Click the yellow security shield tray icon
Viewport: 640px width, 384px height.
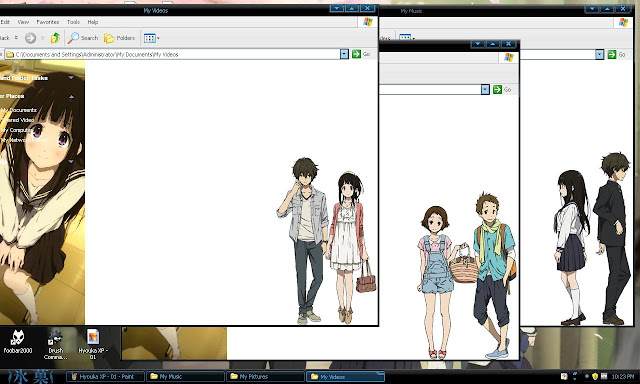(x=595, y=376)
